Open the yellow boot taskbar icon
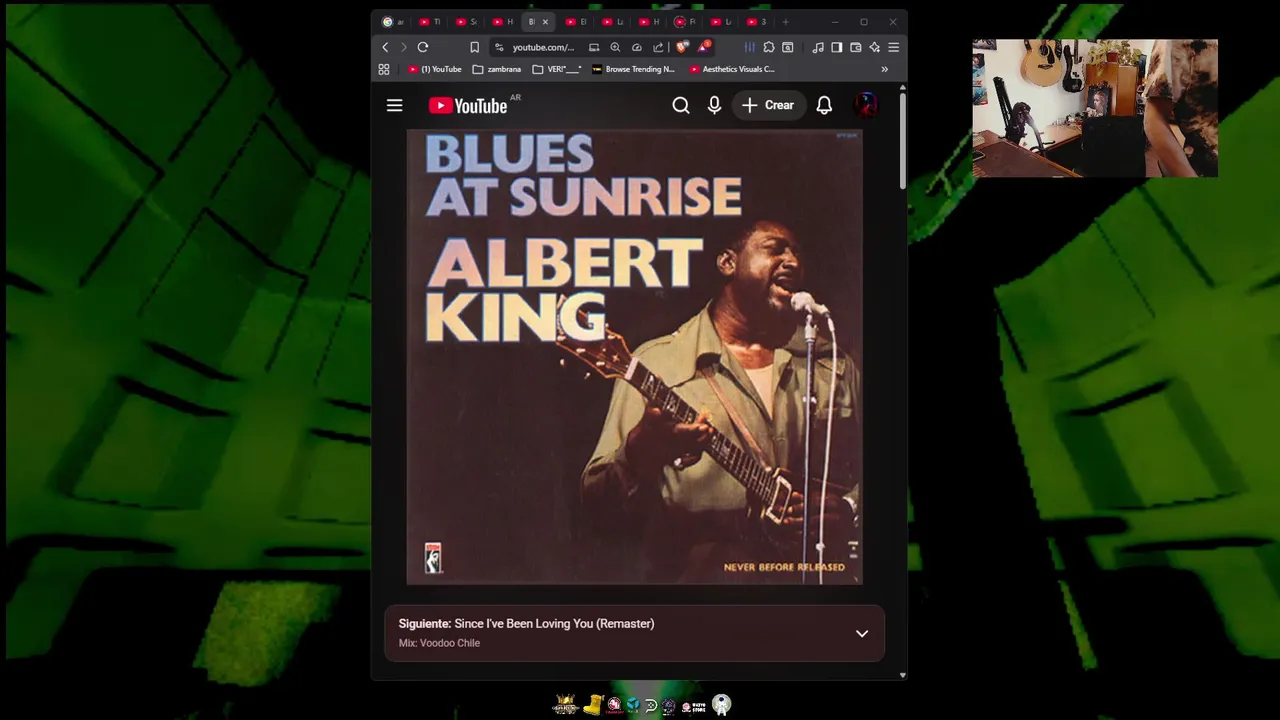Image resolution: width=1280 pixels, height=720 pixels. coord(592,705)
